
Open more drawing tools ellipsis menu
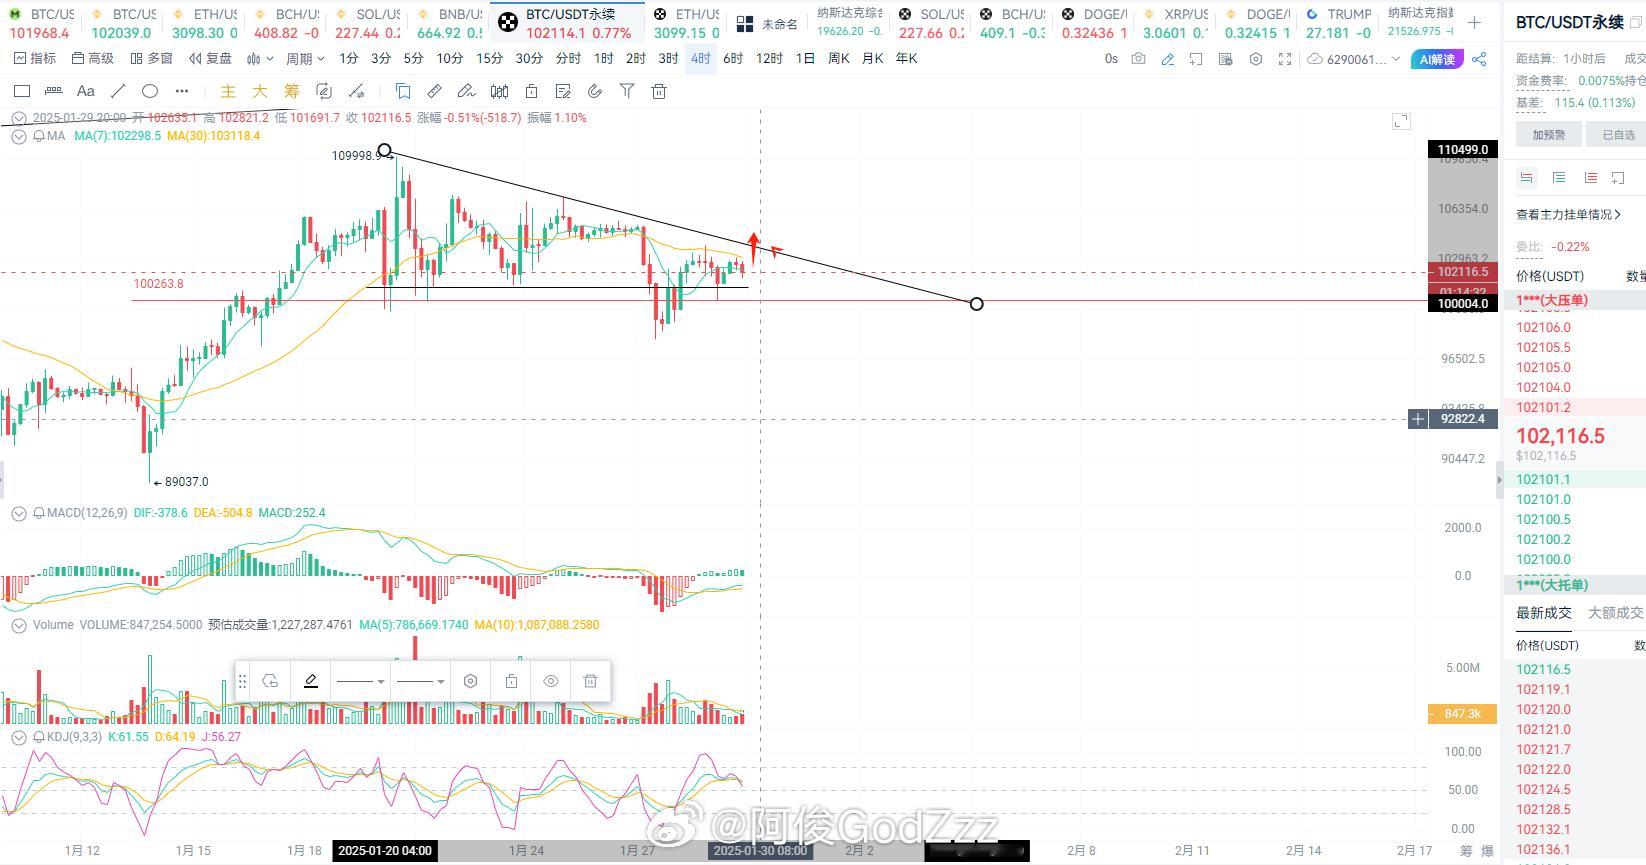(x=181, y=91)
